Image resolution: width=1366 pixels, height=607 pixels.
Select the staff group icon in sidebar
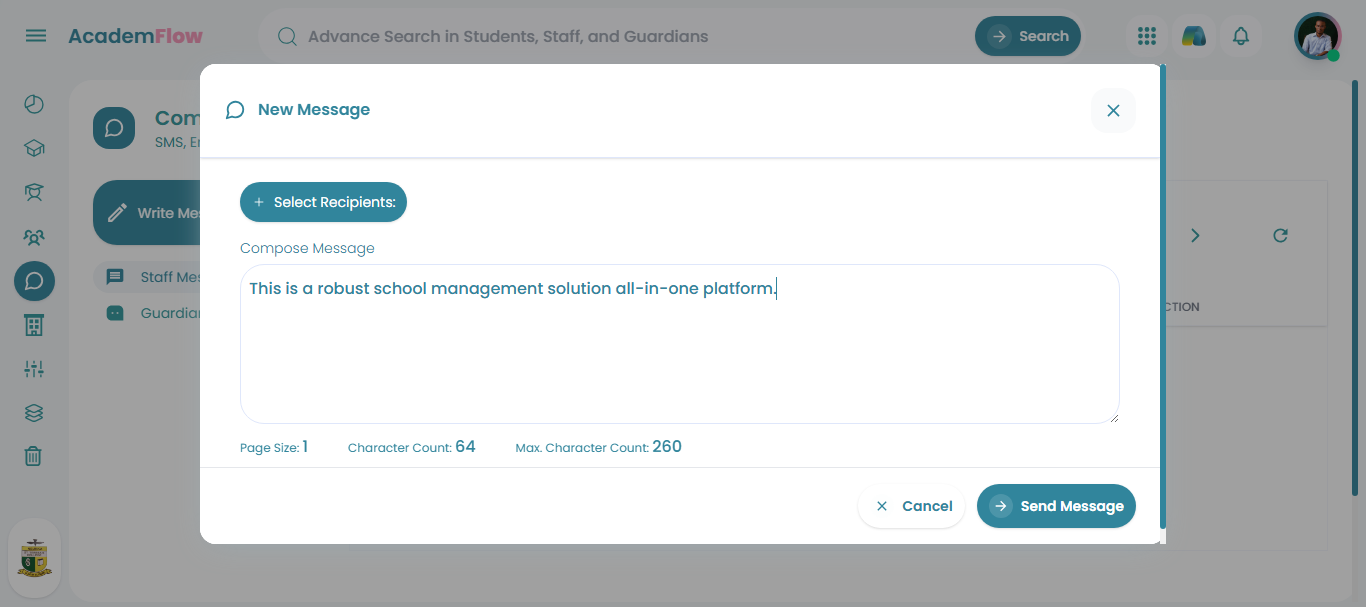tap(33, 237)
